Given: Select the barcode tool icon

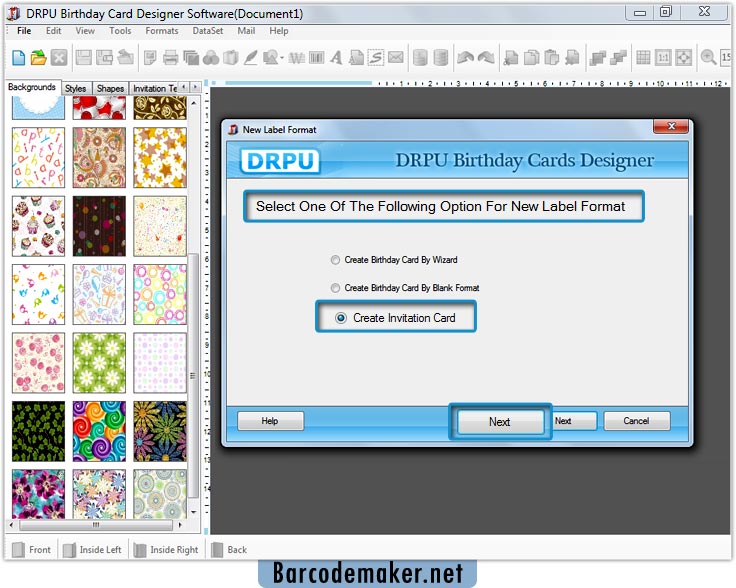Looking at the screenshot, I should tap(316, 58).
